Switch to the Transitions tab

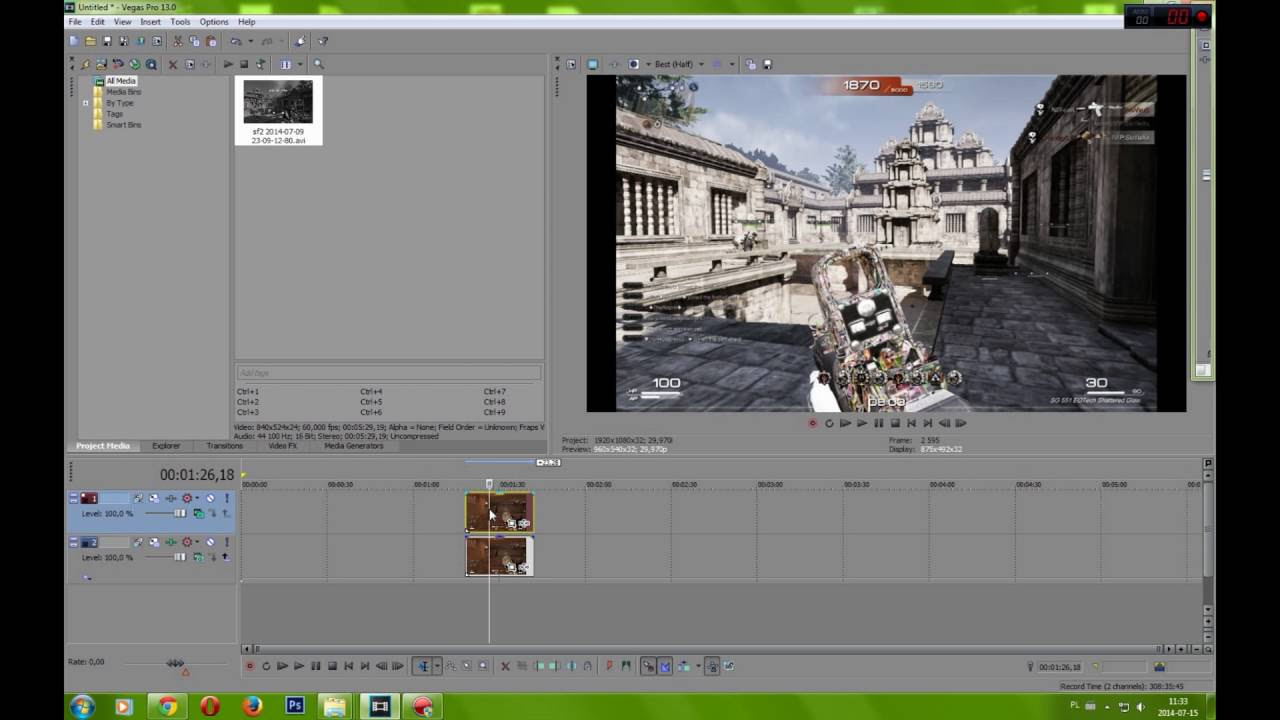[x=224, y=446]
